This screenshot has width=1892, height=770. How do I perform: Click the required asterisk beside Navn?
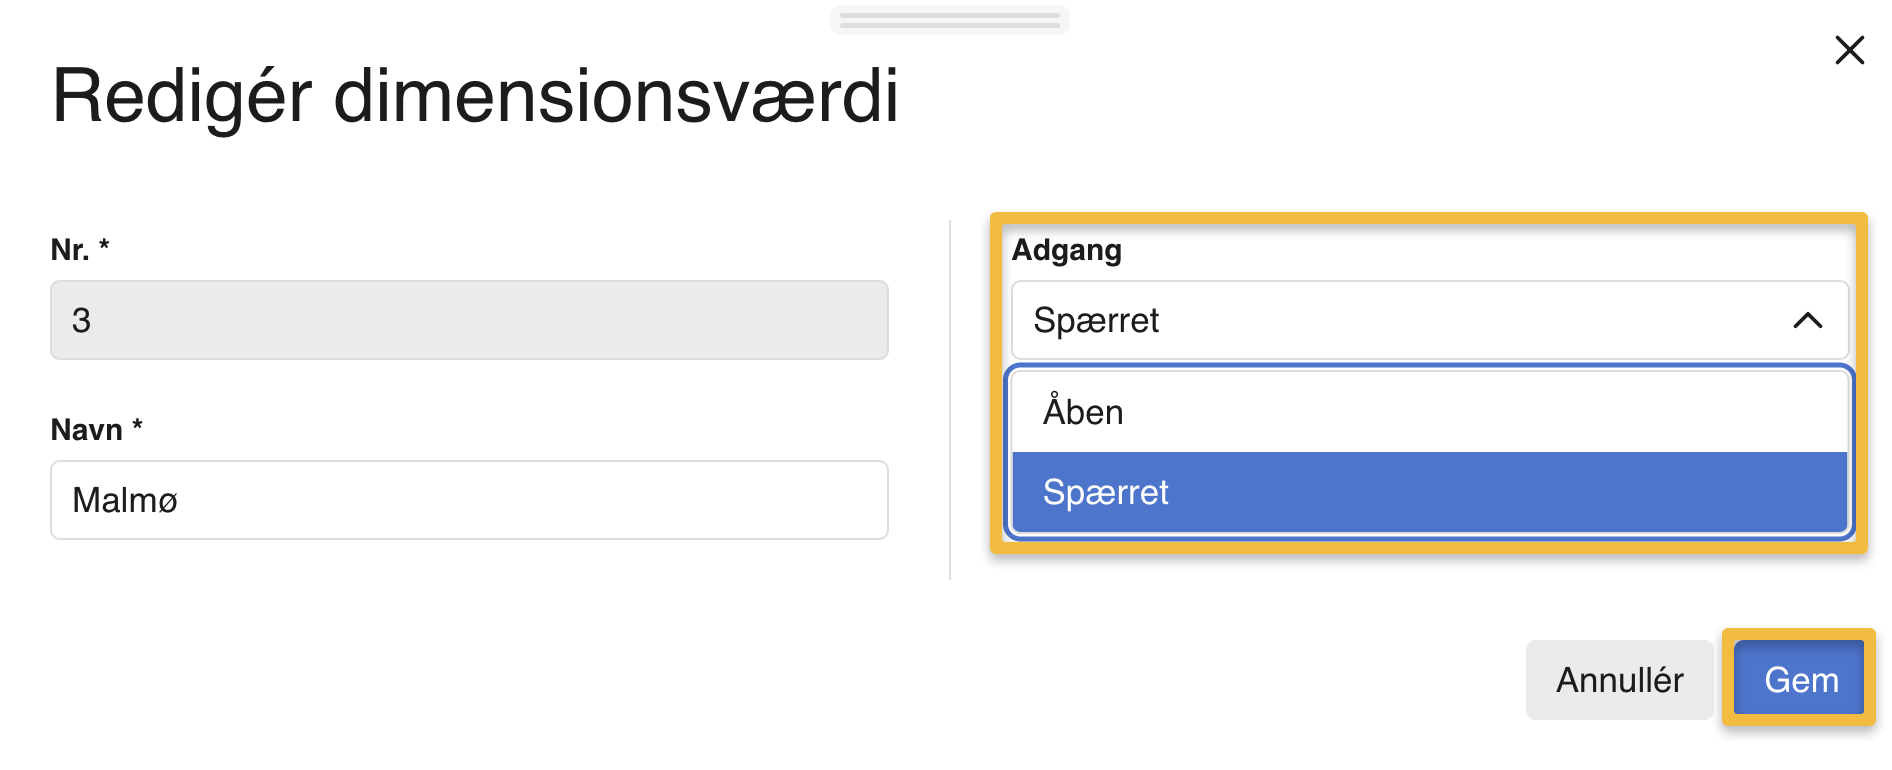pos(136,428)
